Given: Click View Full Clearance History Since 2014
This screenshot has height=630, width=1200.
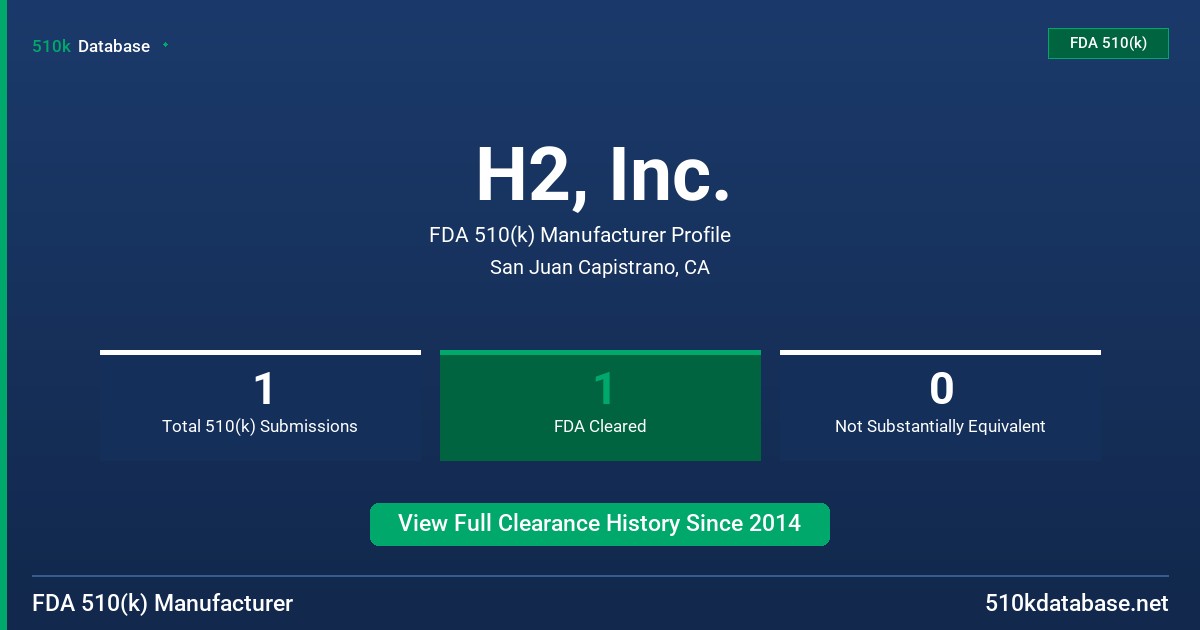Looking at the screenshot, I should coord(600,524).
